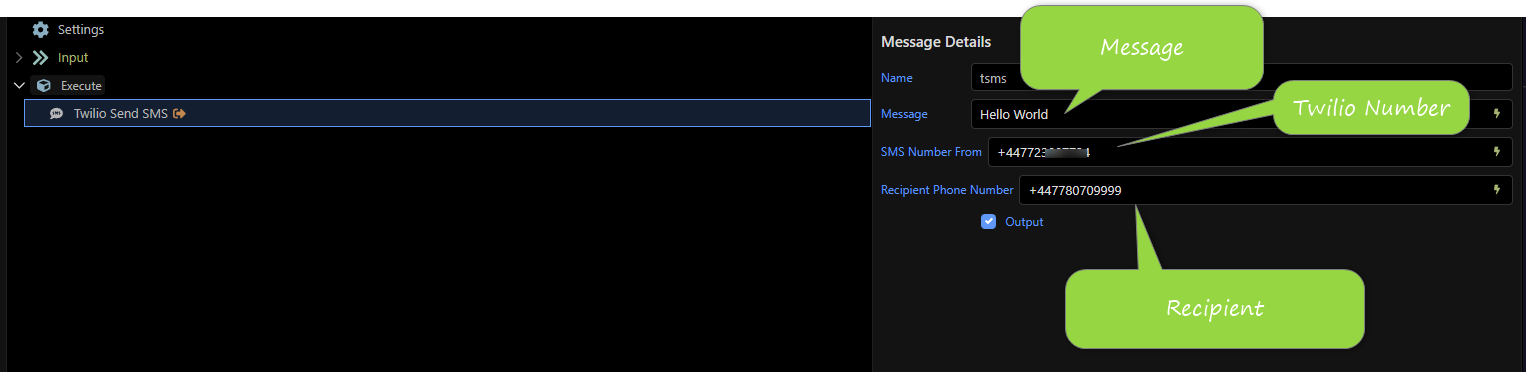
Task: Click the Input double-arrow icon
Action: click(41, 58)
